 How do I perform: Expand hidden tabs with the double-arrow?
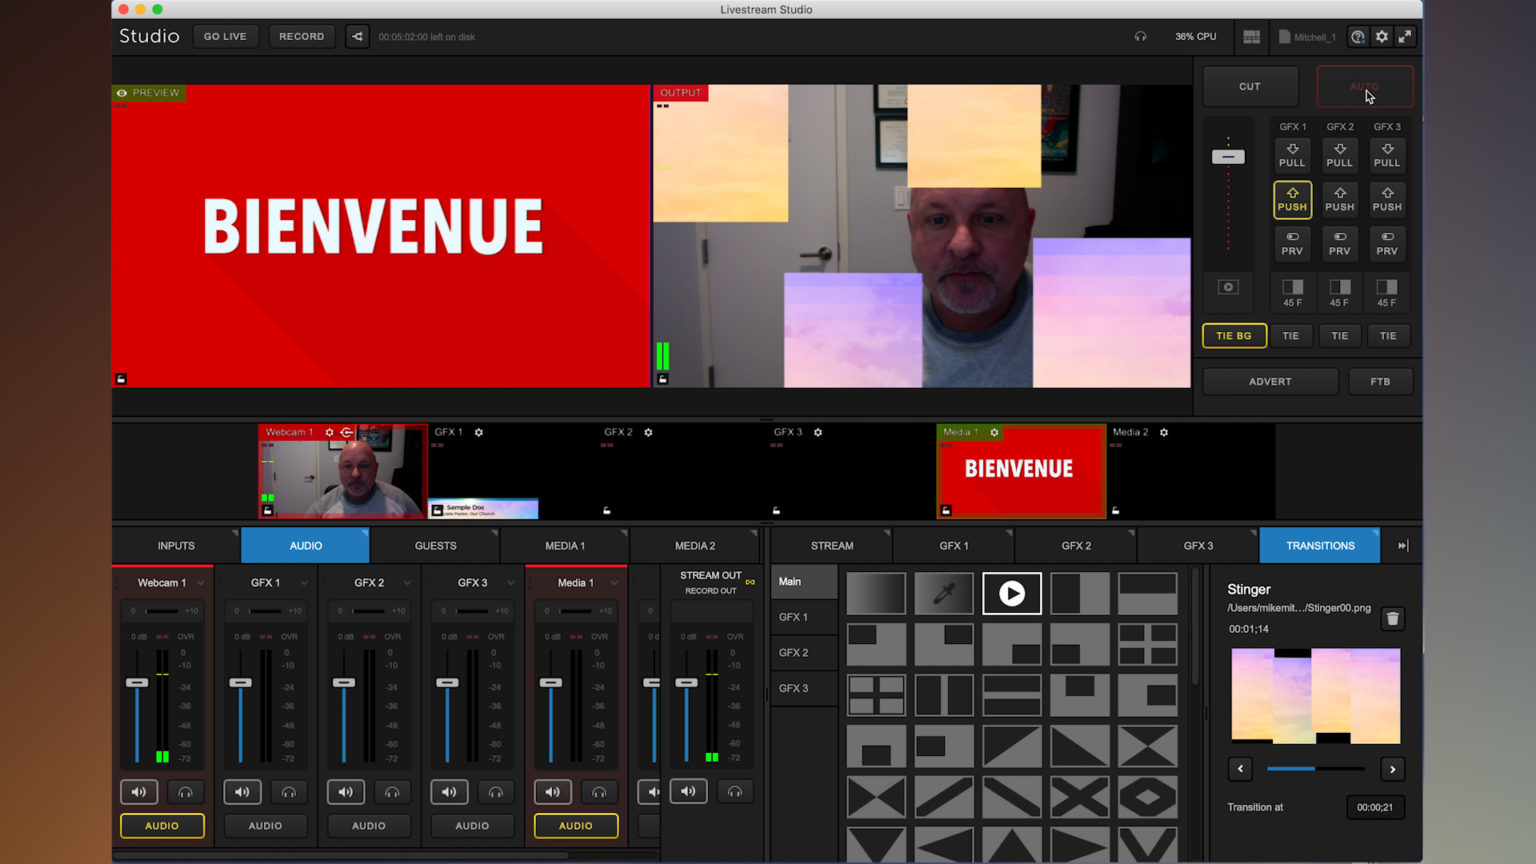1402,545
